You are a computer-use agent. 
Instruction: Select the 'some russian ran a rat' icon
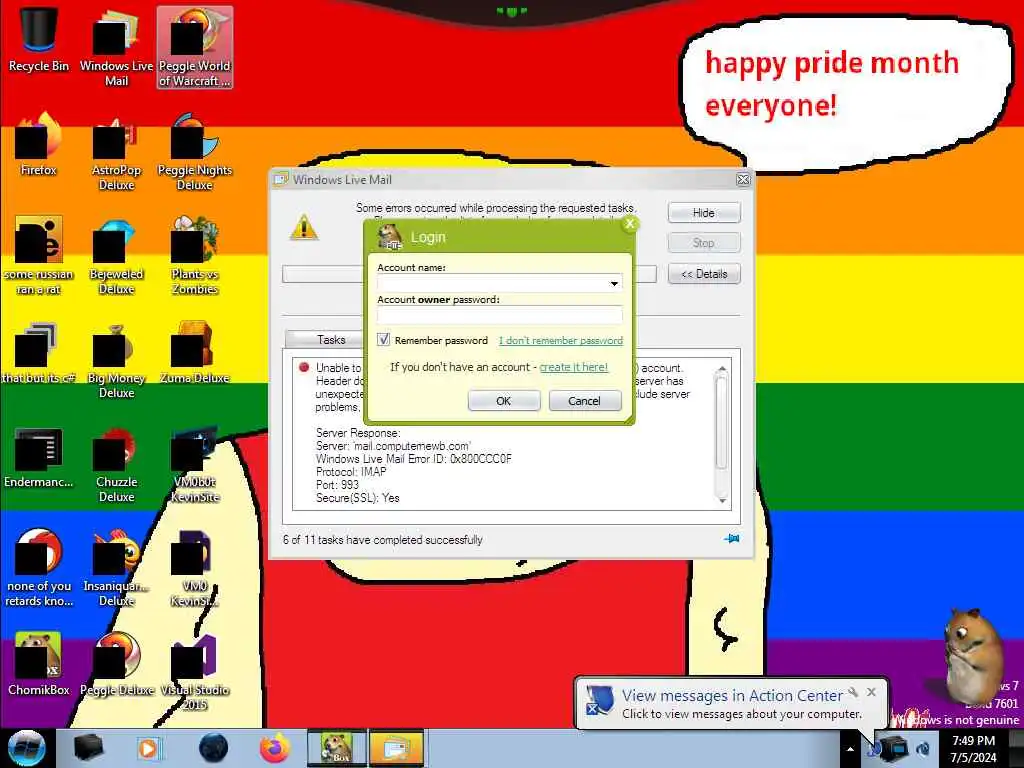(39, 256)
